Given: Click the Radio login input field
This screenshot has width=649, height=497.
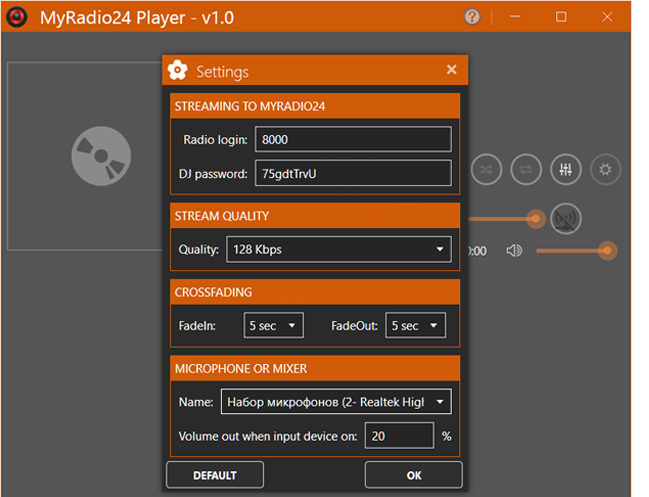Looking at the screenshot, I should pos(353,139).
